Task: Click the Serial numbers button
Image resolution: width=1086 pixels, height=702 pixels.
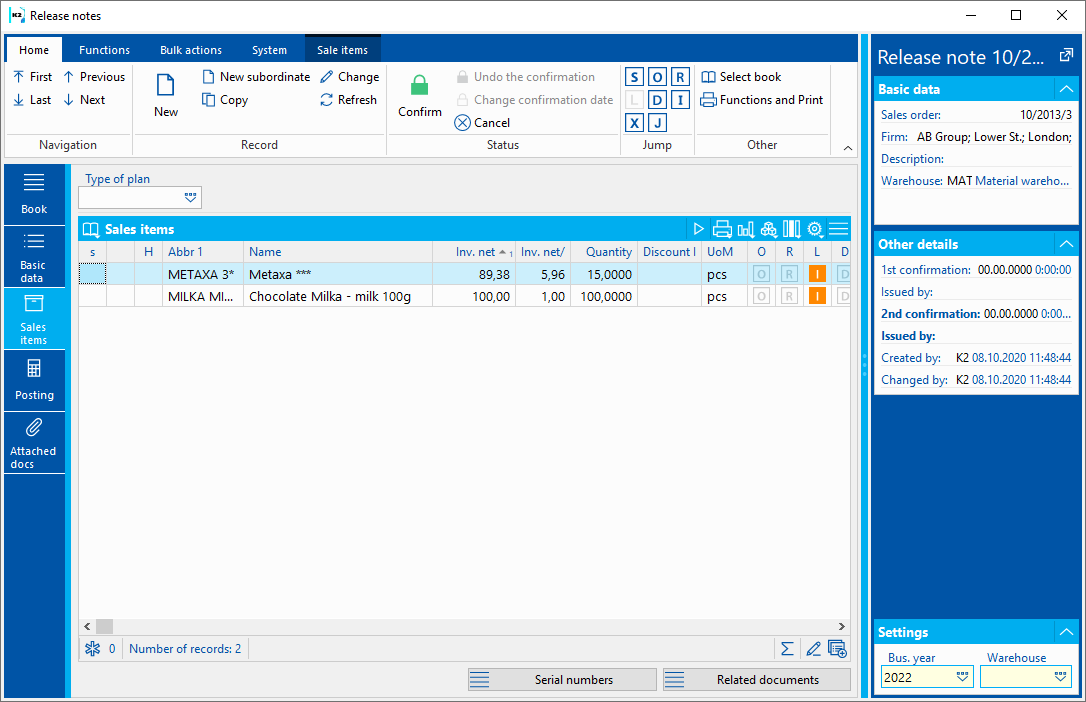Action: click(x=562, y=680)
